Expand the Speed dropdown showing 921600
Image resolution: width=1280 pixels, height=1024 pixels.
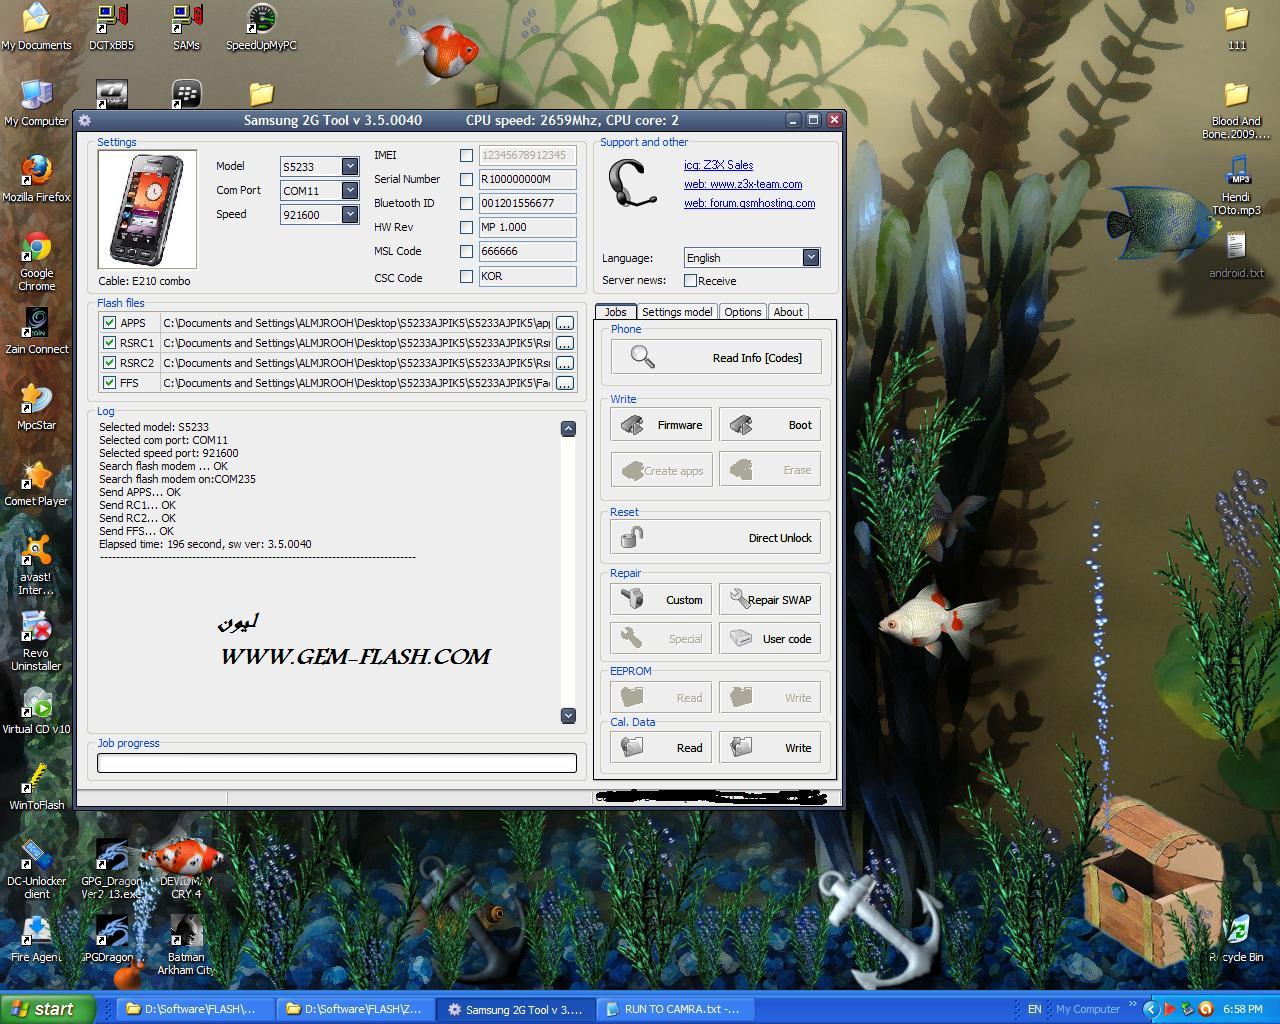350,214
